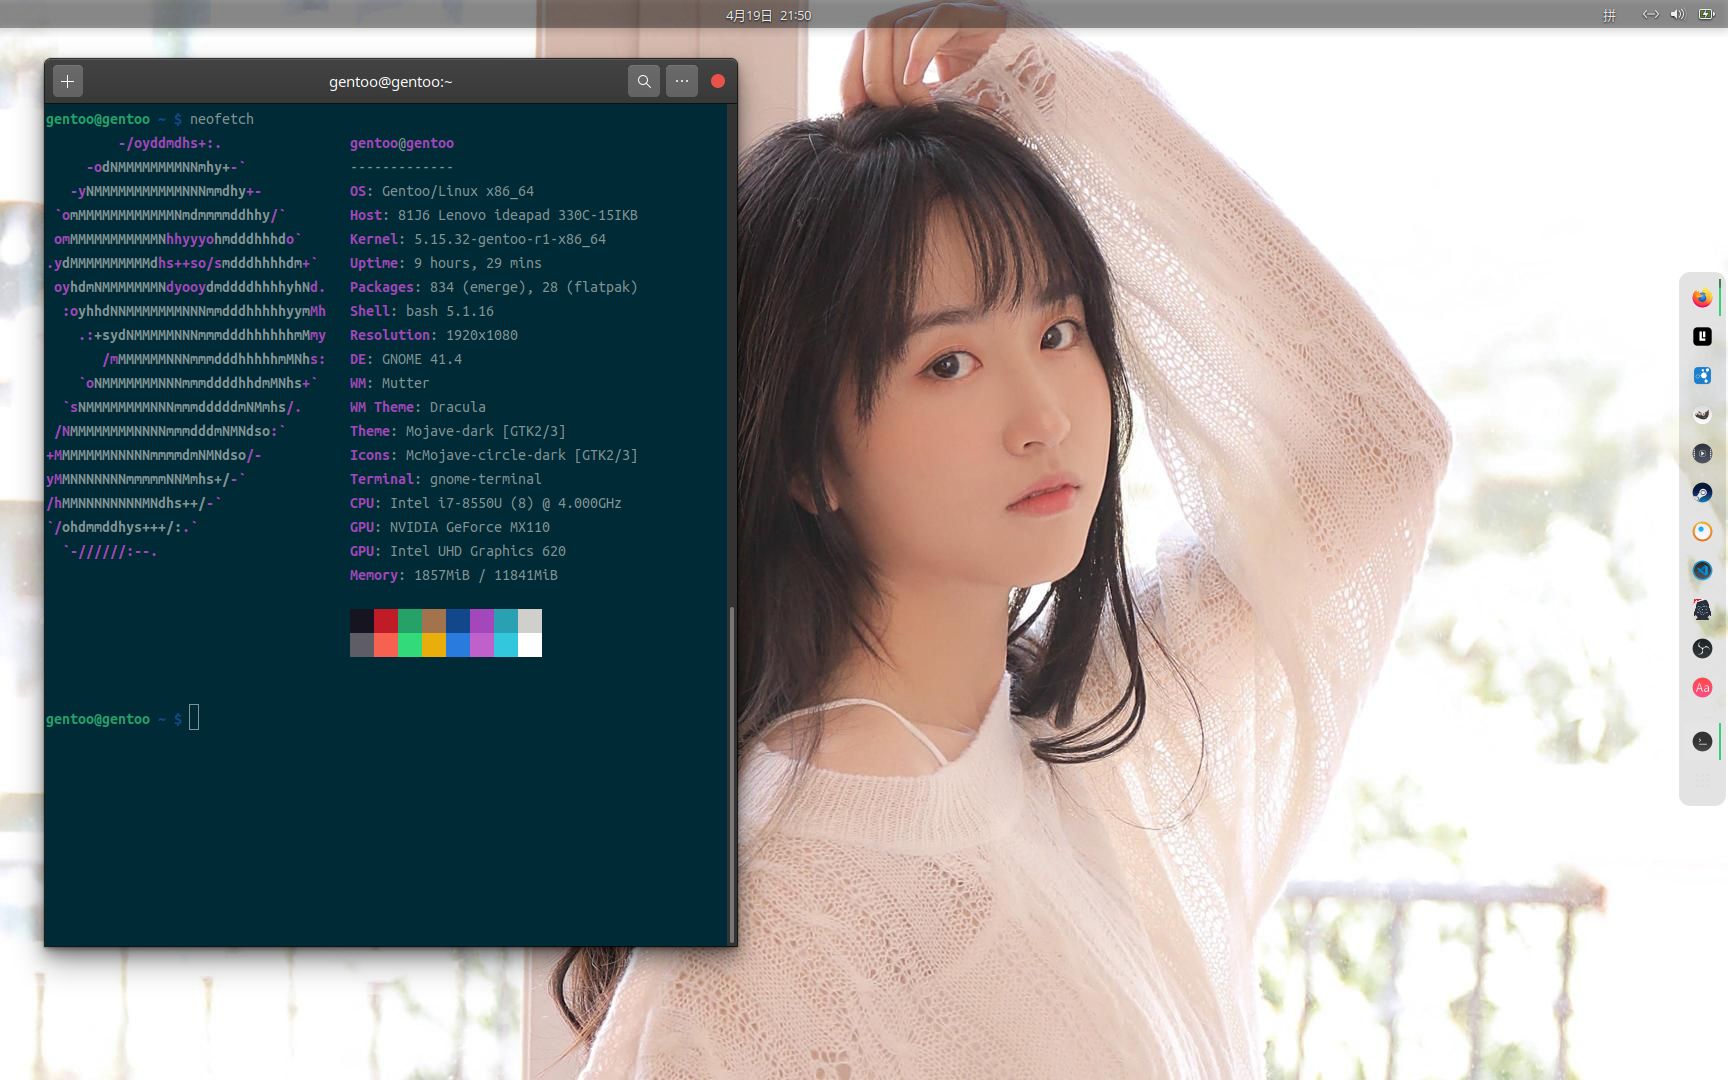
Task: Close the terminal window with red button
Action: 718,81
